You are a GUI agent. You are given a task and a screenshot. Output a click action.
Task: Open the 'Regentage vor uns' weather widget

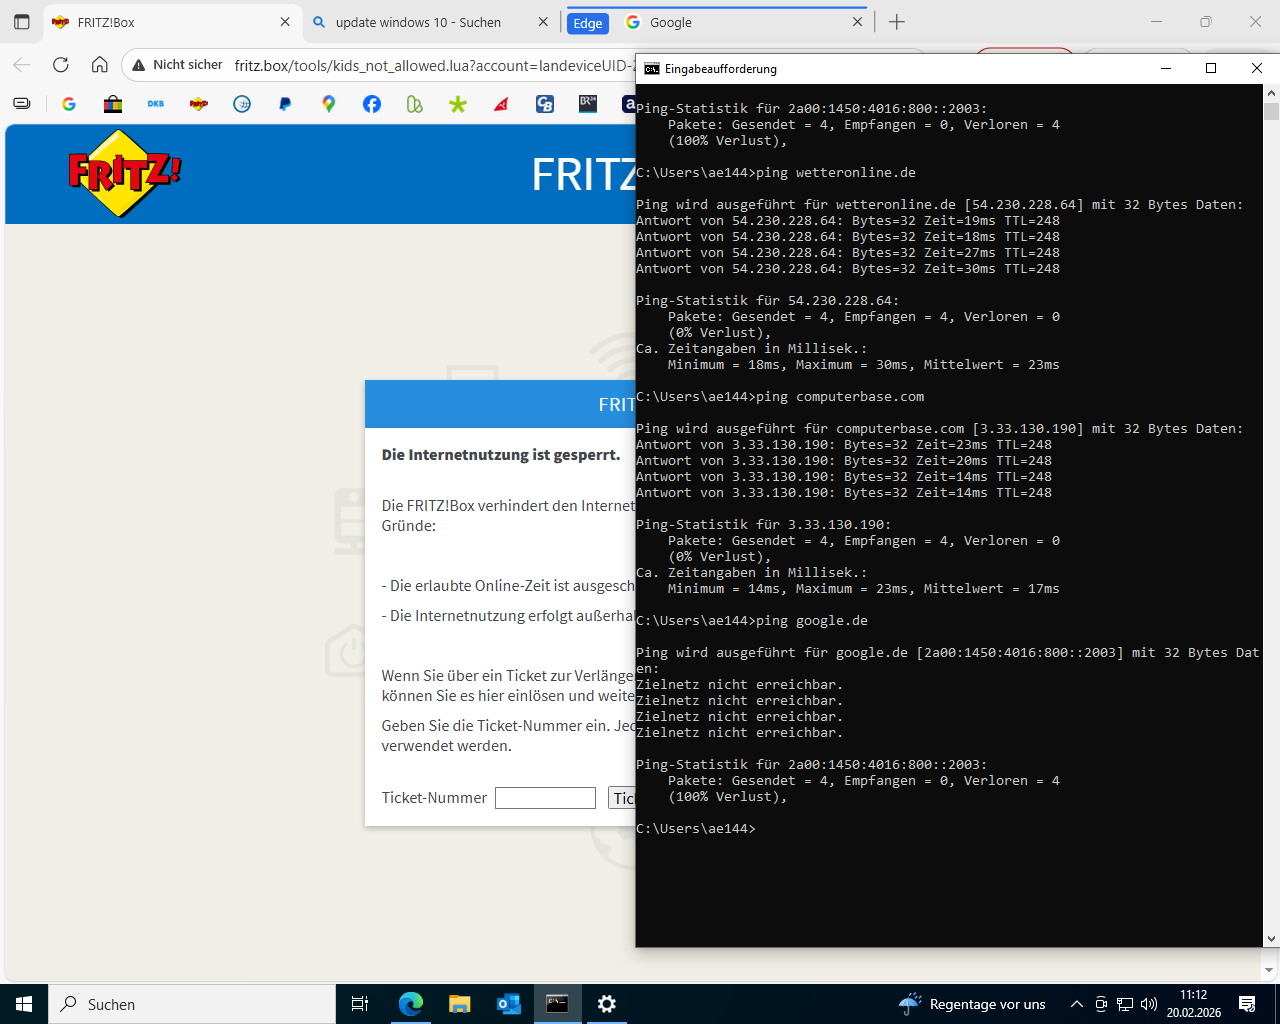pyautogui.click(x=973, y=1004)
